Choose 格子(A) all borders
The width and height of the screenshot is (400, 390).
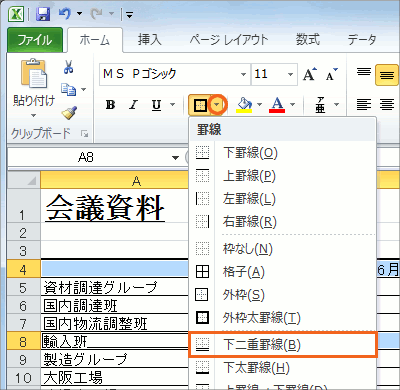283,272
